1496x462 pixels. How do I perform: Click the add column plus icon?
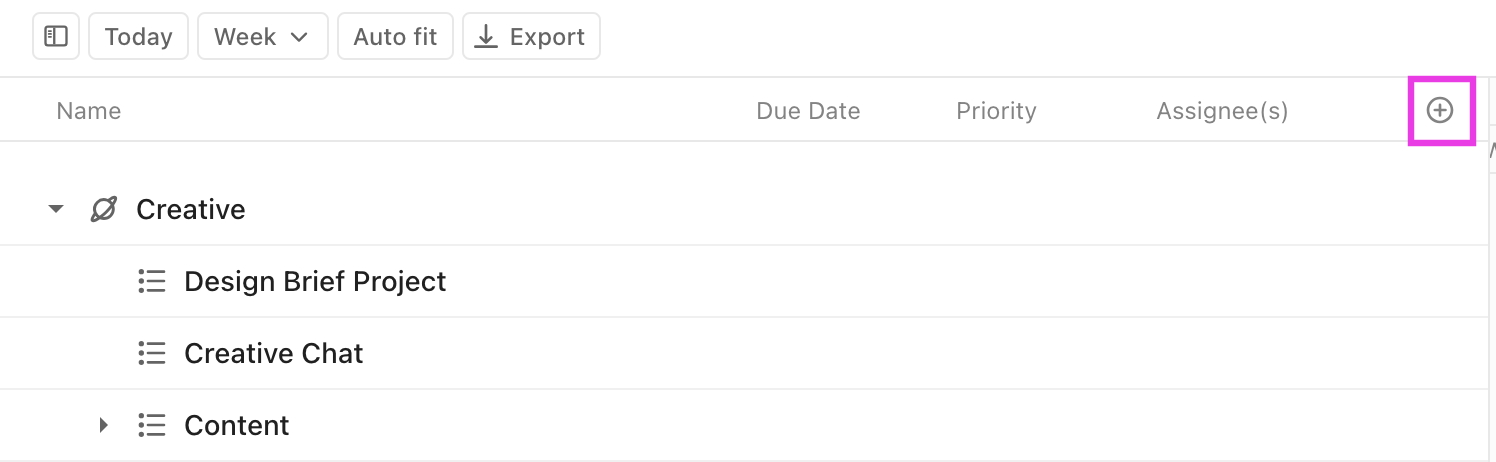click(1439, 111)
